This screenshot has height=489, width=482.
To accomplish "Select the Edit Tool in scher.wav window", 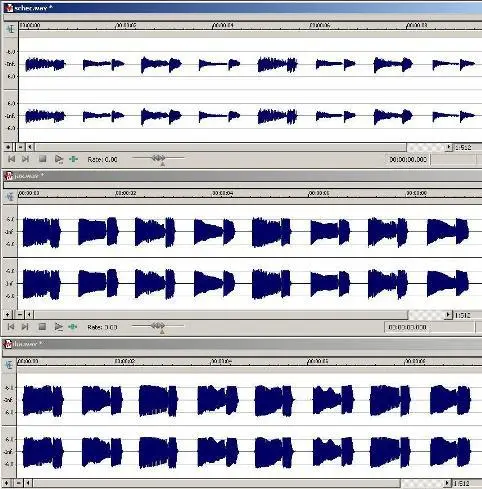I will click(10, 29).
